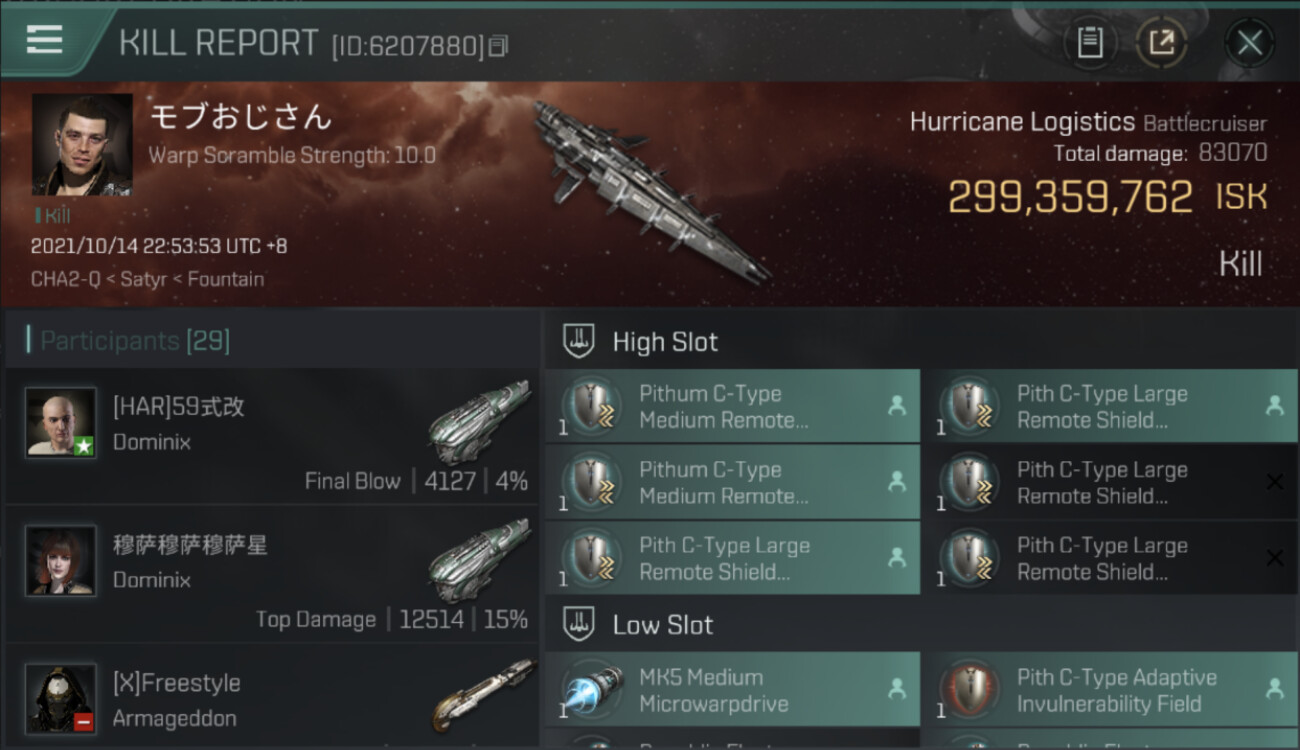The height and width of the screenshot is (750, 1300).
Task: Open the clipboard report icon
Action: click(1090, 43)
